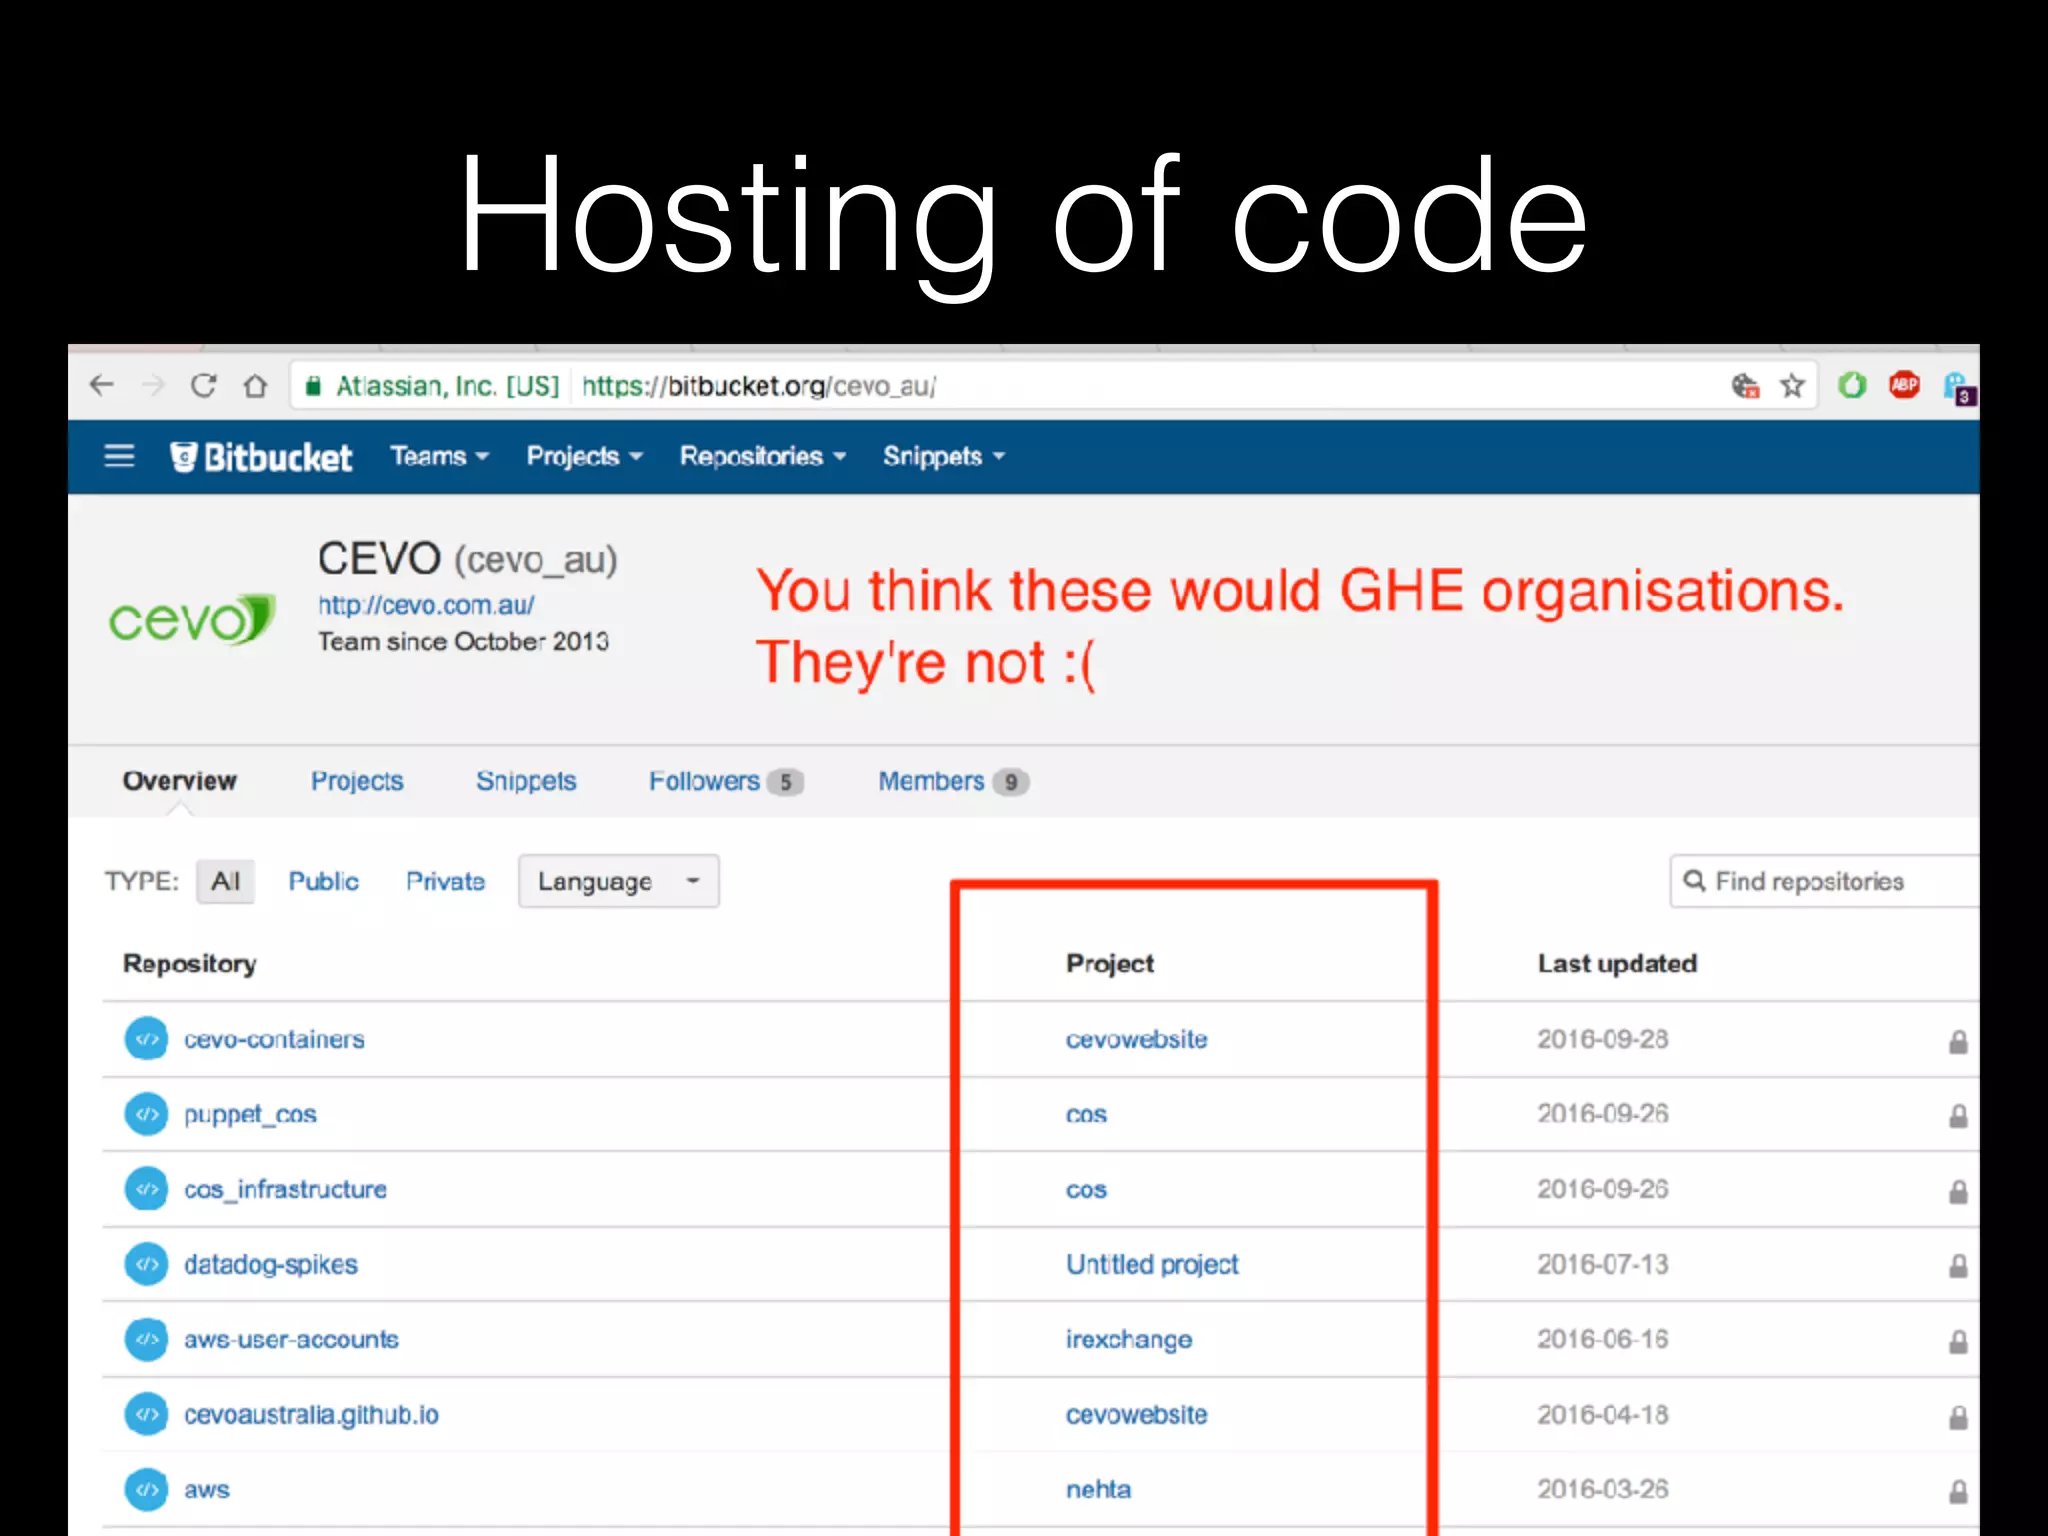2048x1536 pixels.
Task: Click lock icon on cevoaustralia.github.io row
Action: tap(1958, 1417)
